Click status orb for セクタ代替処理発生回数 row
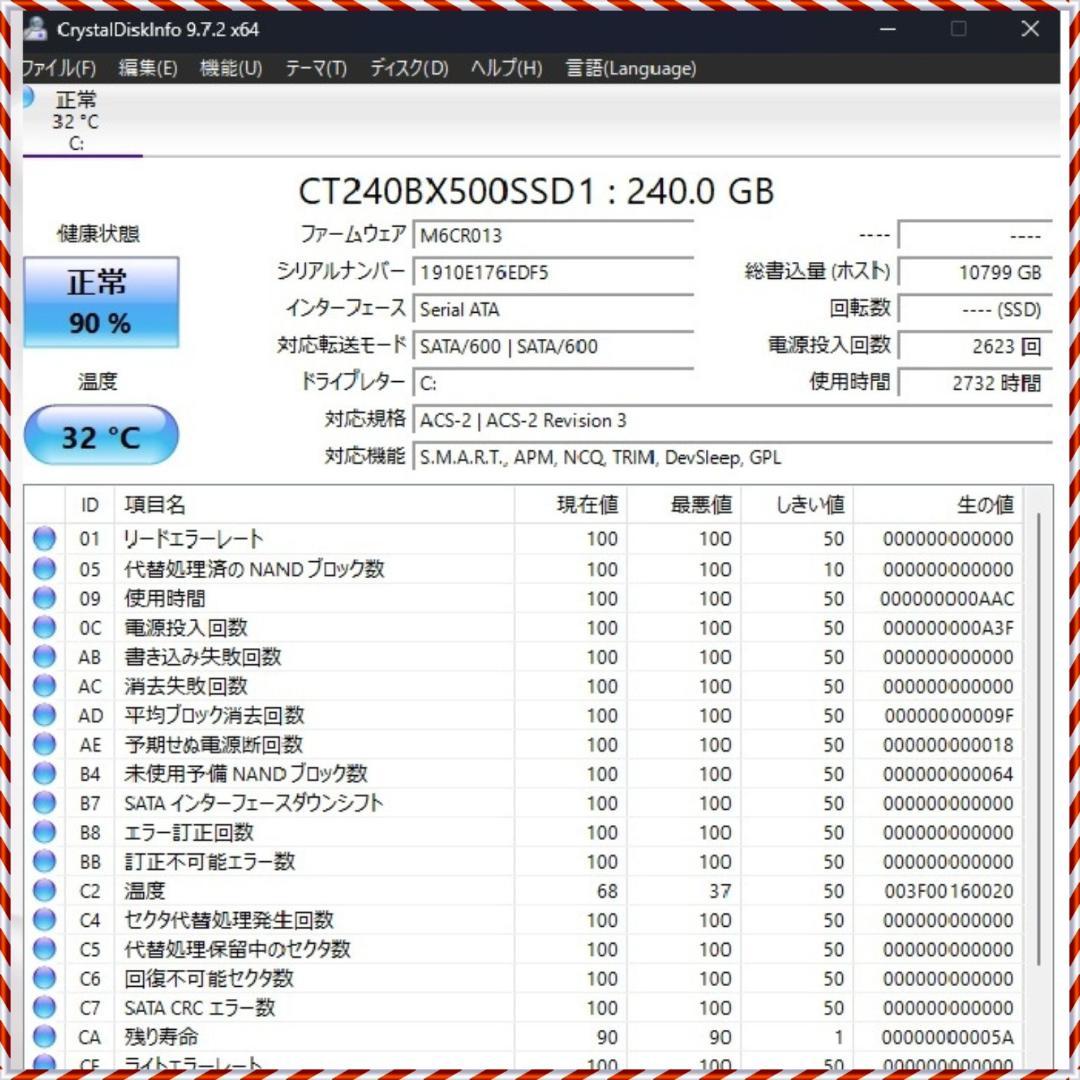The width and height of the screenshot is (1080, 1080). point(44,920)
